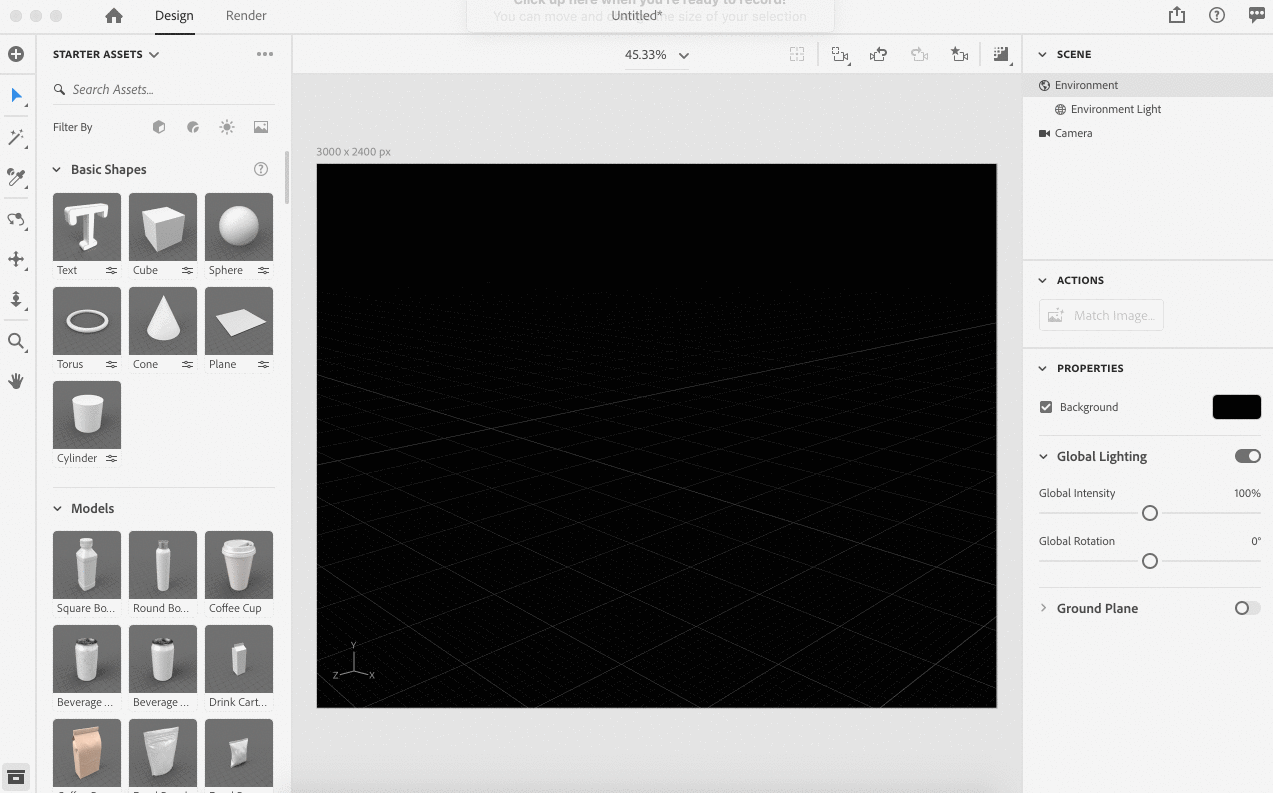Image resolution: width=1273 pixels, height=793 pixels.
Task: Click the frame selection icon
Action: (797, 55)
